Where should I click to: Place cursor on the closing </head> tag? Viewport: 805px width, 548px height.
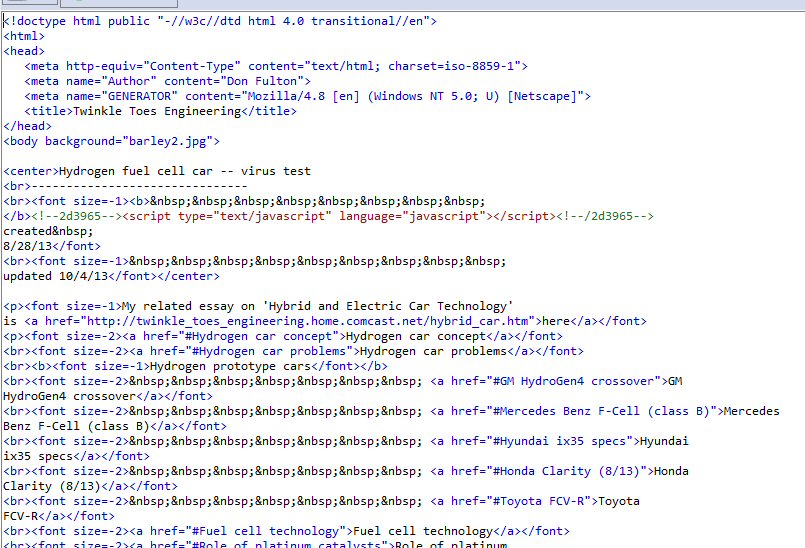click(x=27, y=126)
